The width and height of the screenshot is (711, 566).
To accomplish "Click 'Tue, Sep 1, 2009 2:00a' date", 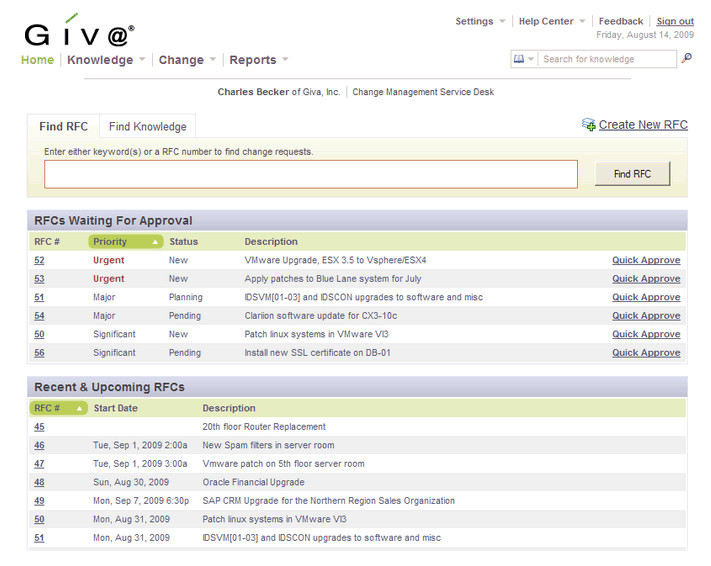I will point(140,445).
